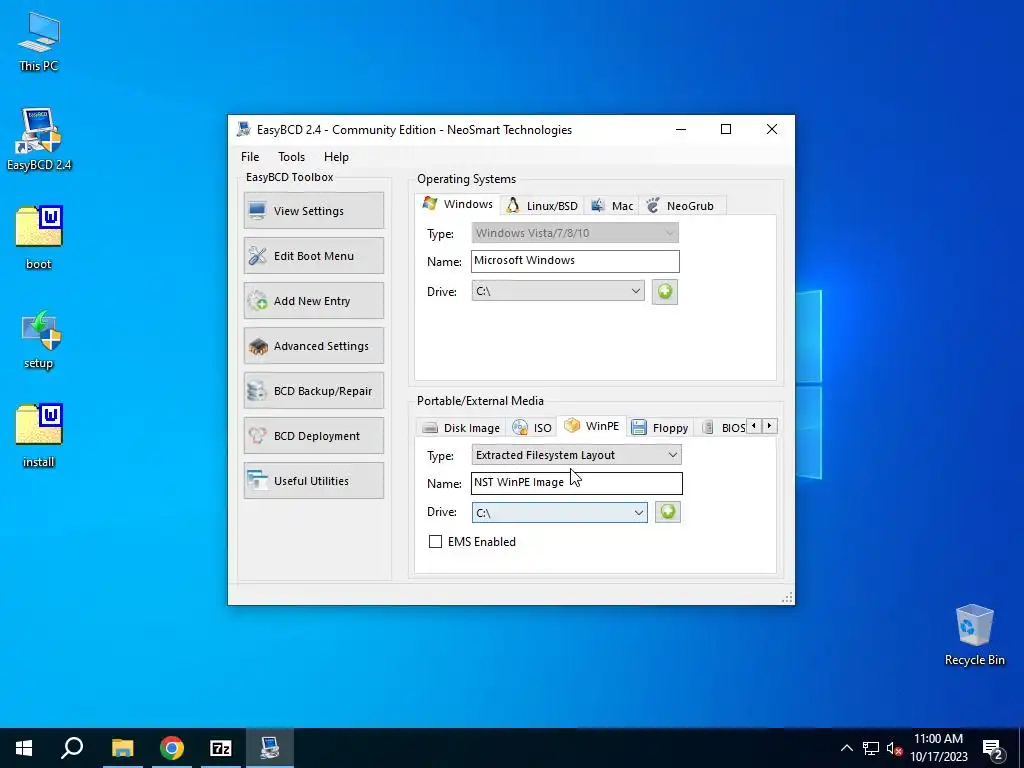Switch to the Mac tab
The width and height of the screenshot is (1024, 768).
coord(612,206)
